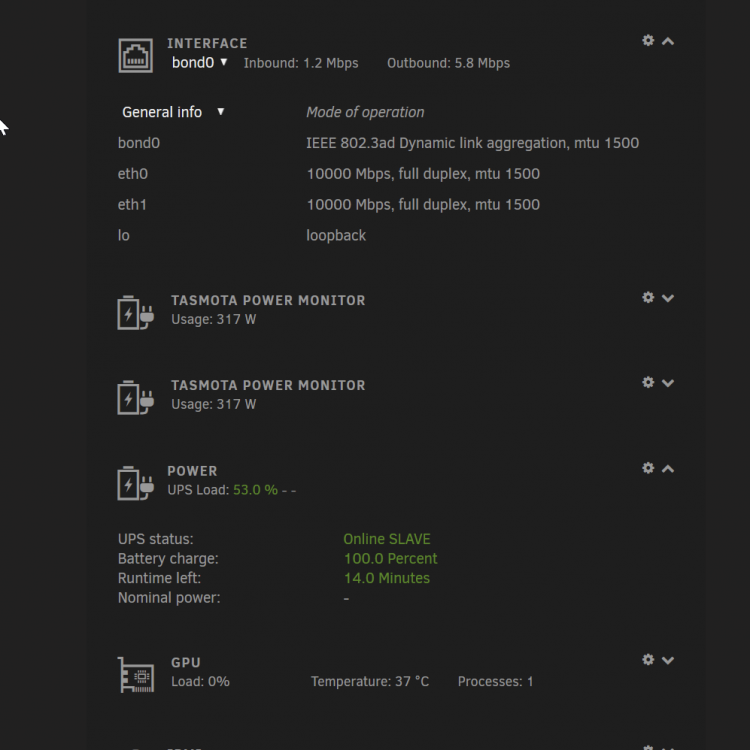The width and height of the screenshot is (750, 750).
Task: Open settings gear for Interface section
Action: [648, 41]
